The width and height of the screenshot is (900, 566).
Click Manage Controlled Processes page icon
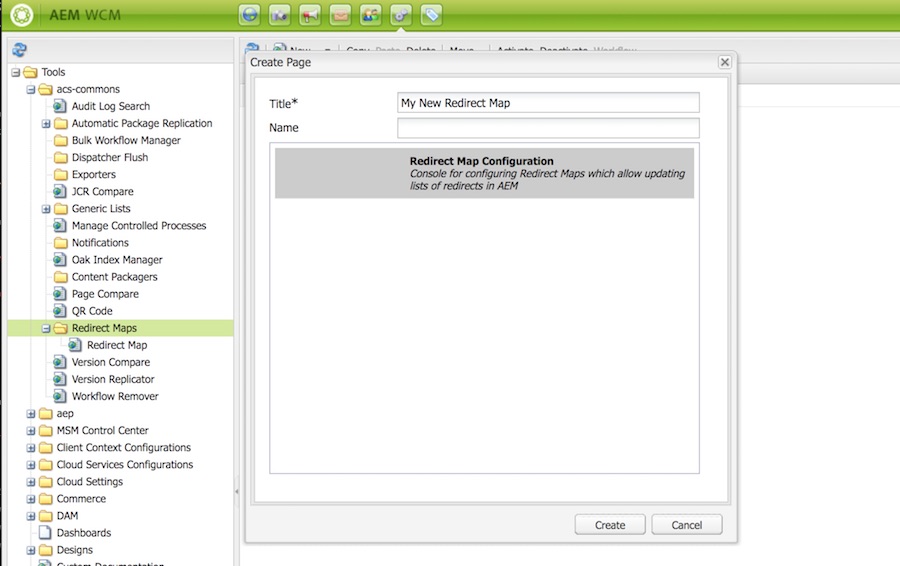click(x=60, y=225)
